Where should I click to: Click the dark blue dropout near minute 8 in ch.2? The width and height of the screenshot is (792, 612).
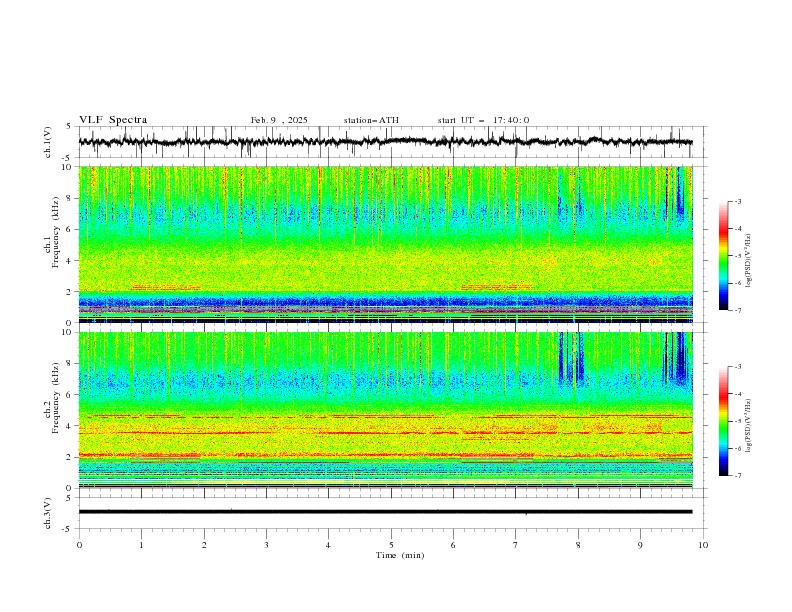571,358
